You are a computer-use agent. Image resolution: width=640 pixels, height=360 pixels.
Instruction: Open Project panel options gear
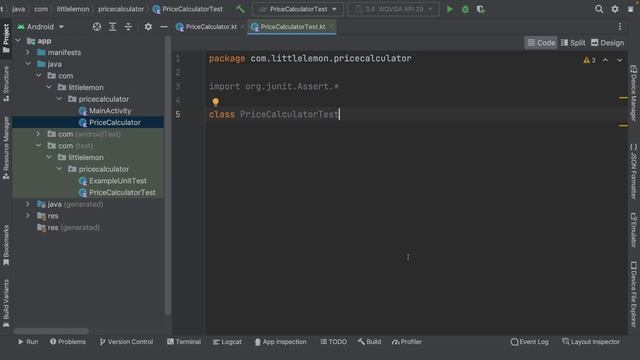pyautogui.click(x=148, y=27)
